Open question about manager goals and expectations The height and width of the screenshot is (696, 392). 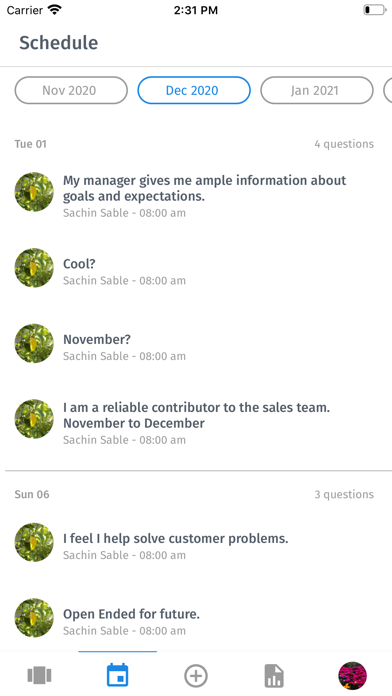click(196, 196)
